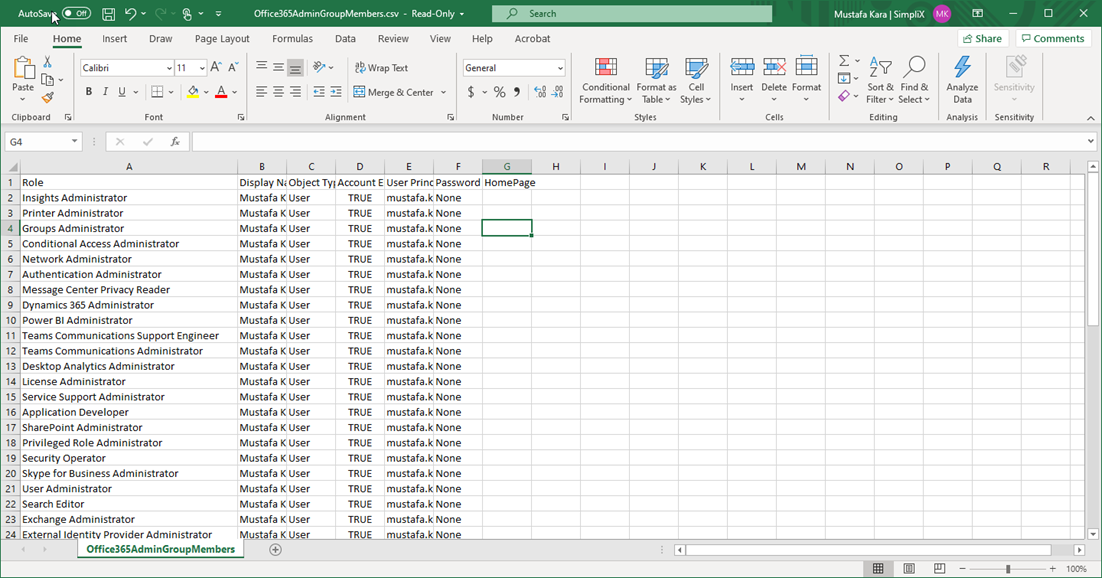The width and height of the screenshot is (1102, 578).
Task: Apply Bold formatting to the cell
Action: (x=88, y=92)
